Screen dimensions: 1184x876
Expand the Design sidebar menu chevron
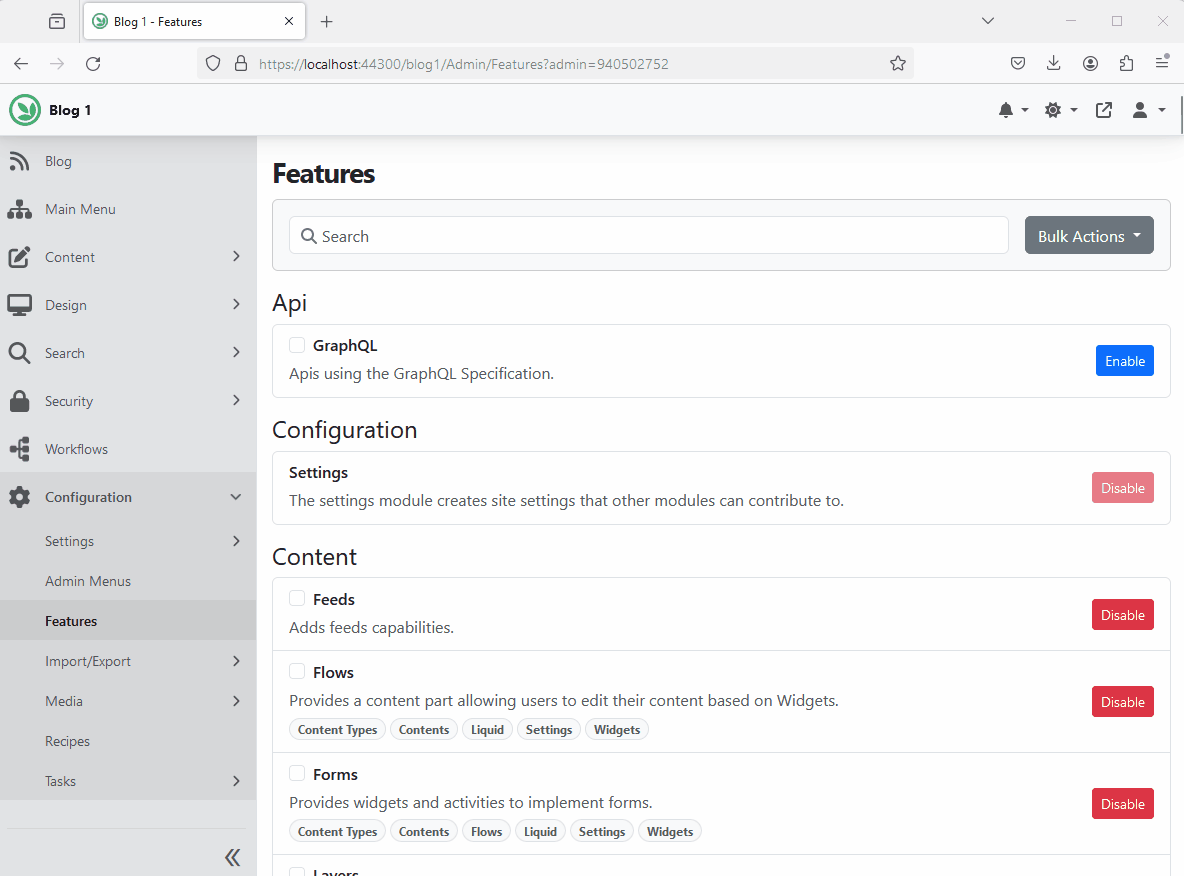tap(236, 304)
